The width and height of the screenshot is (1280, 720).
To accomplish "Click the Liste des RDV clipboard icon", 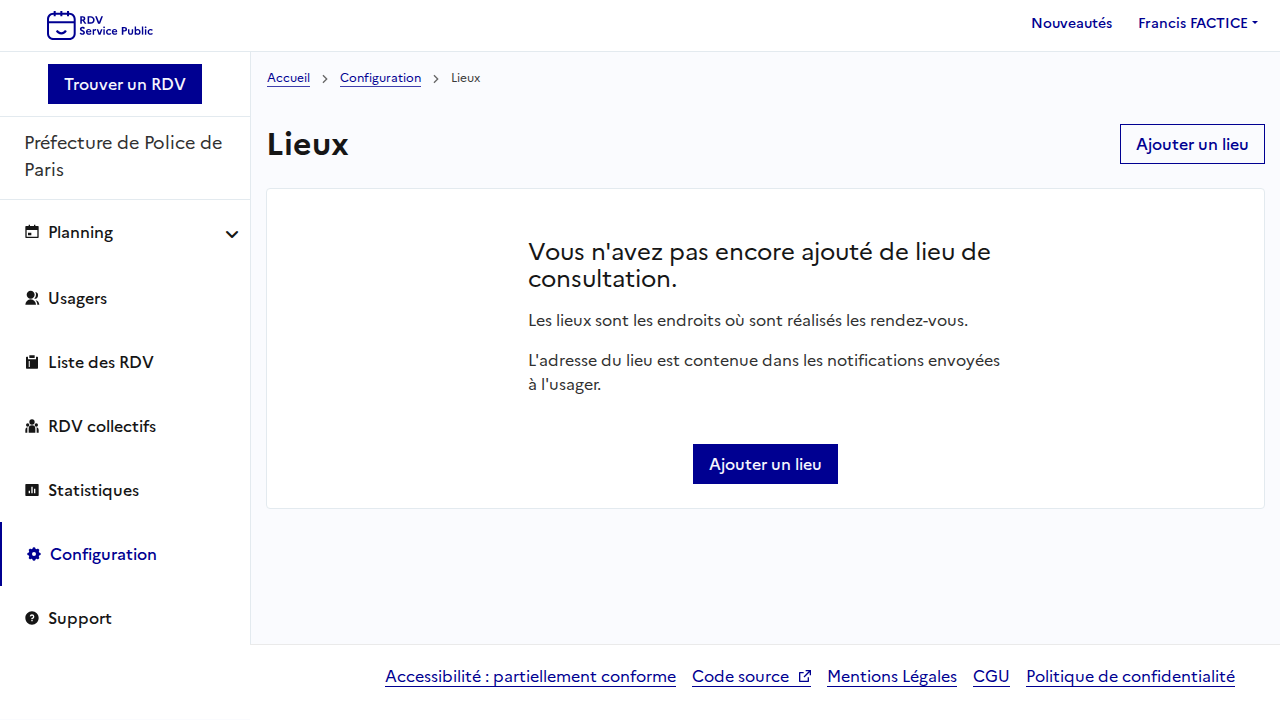I will (x=32, y=362).
